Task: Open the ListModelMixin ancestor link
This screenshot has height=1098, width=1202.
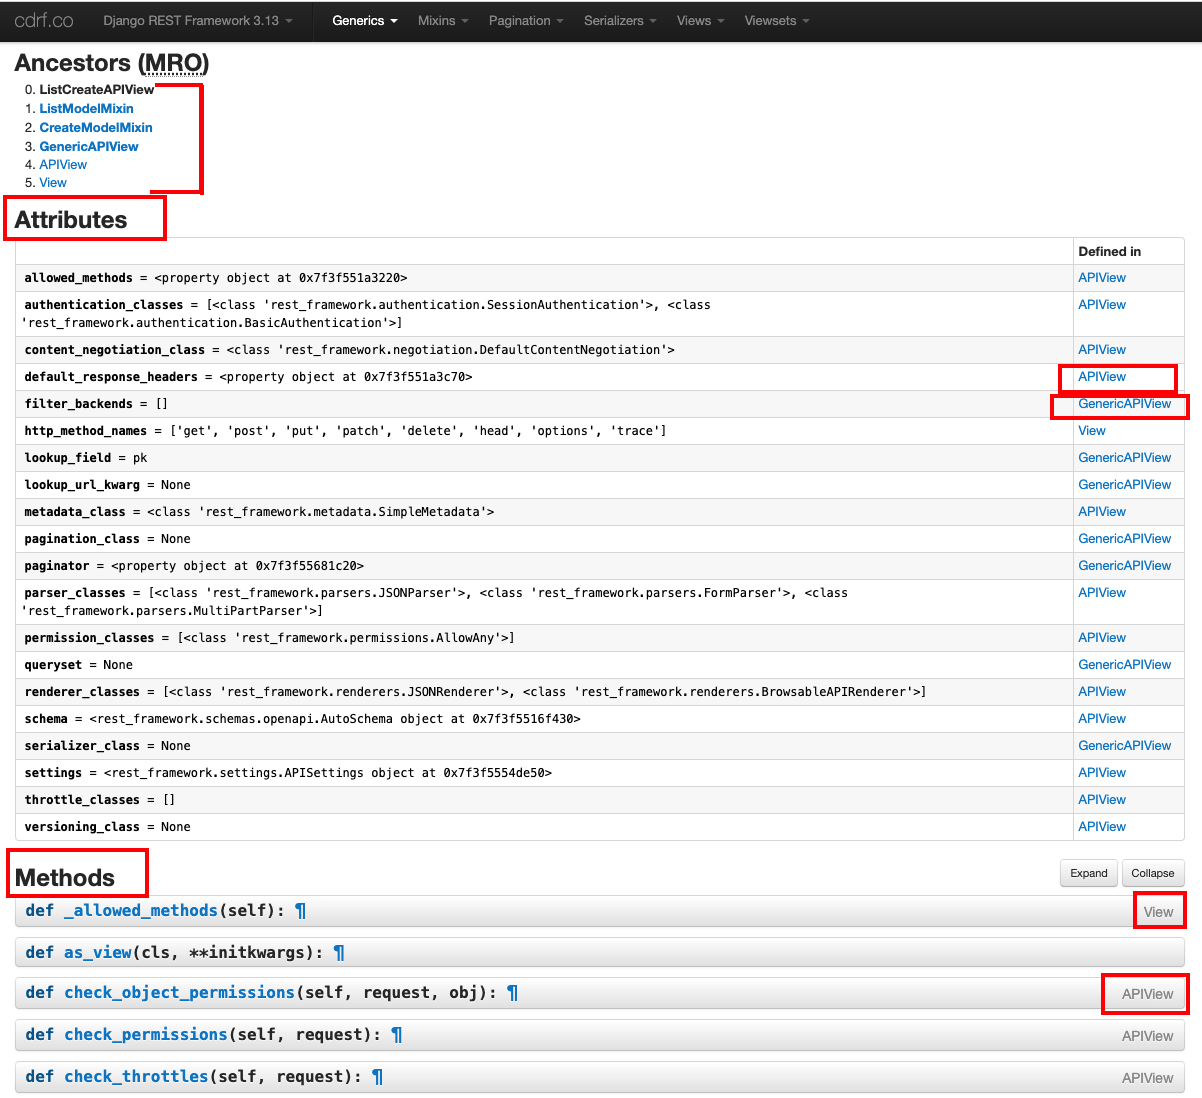Action: [x=86, y=108]
